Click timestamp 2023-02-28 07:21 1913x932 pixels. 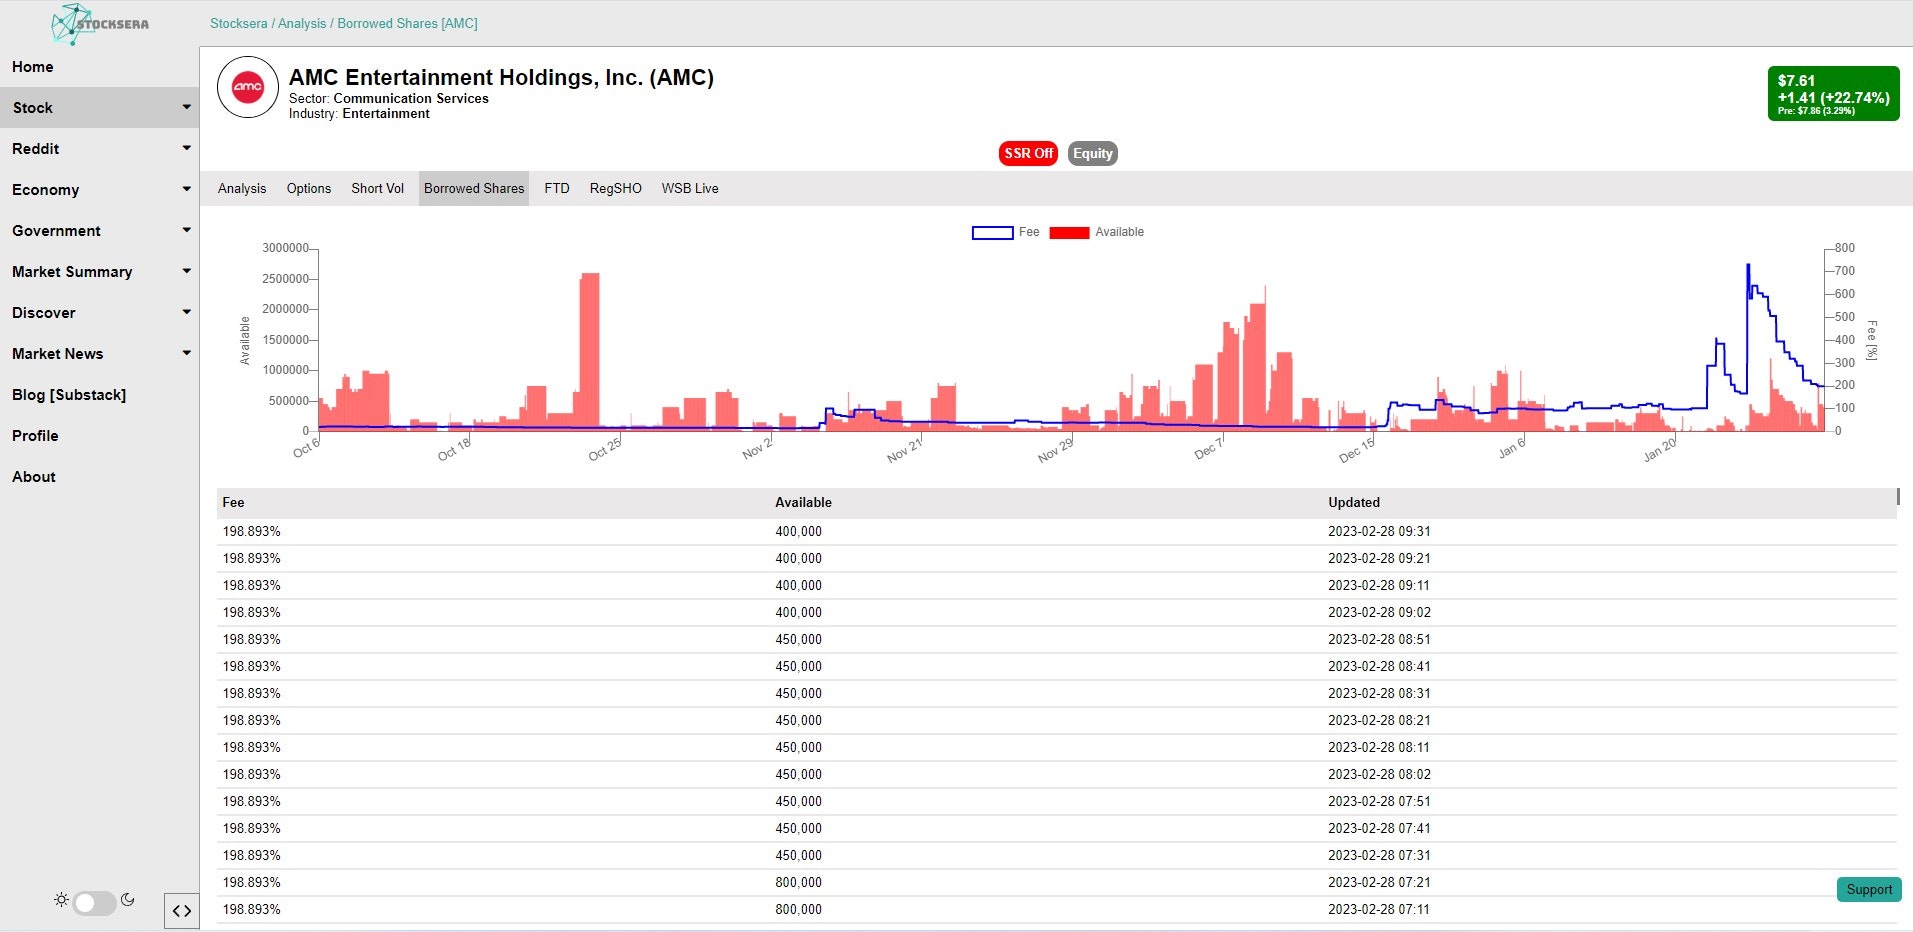[1379, 882]
